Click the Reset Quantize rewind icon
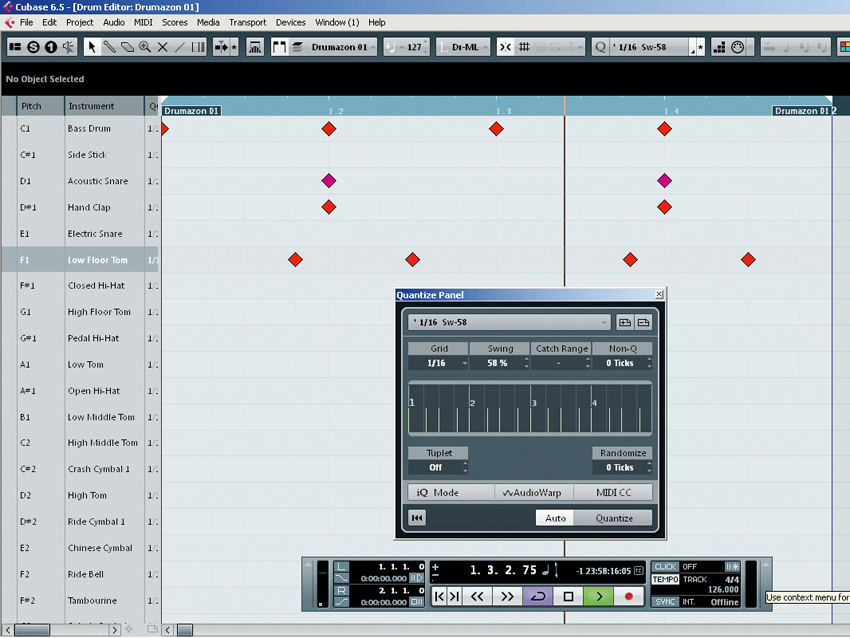 (417, 518)
